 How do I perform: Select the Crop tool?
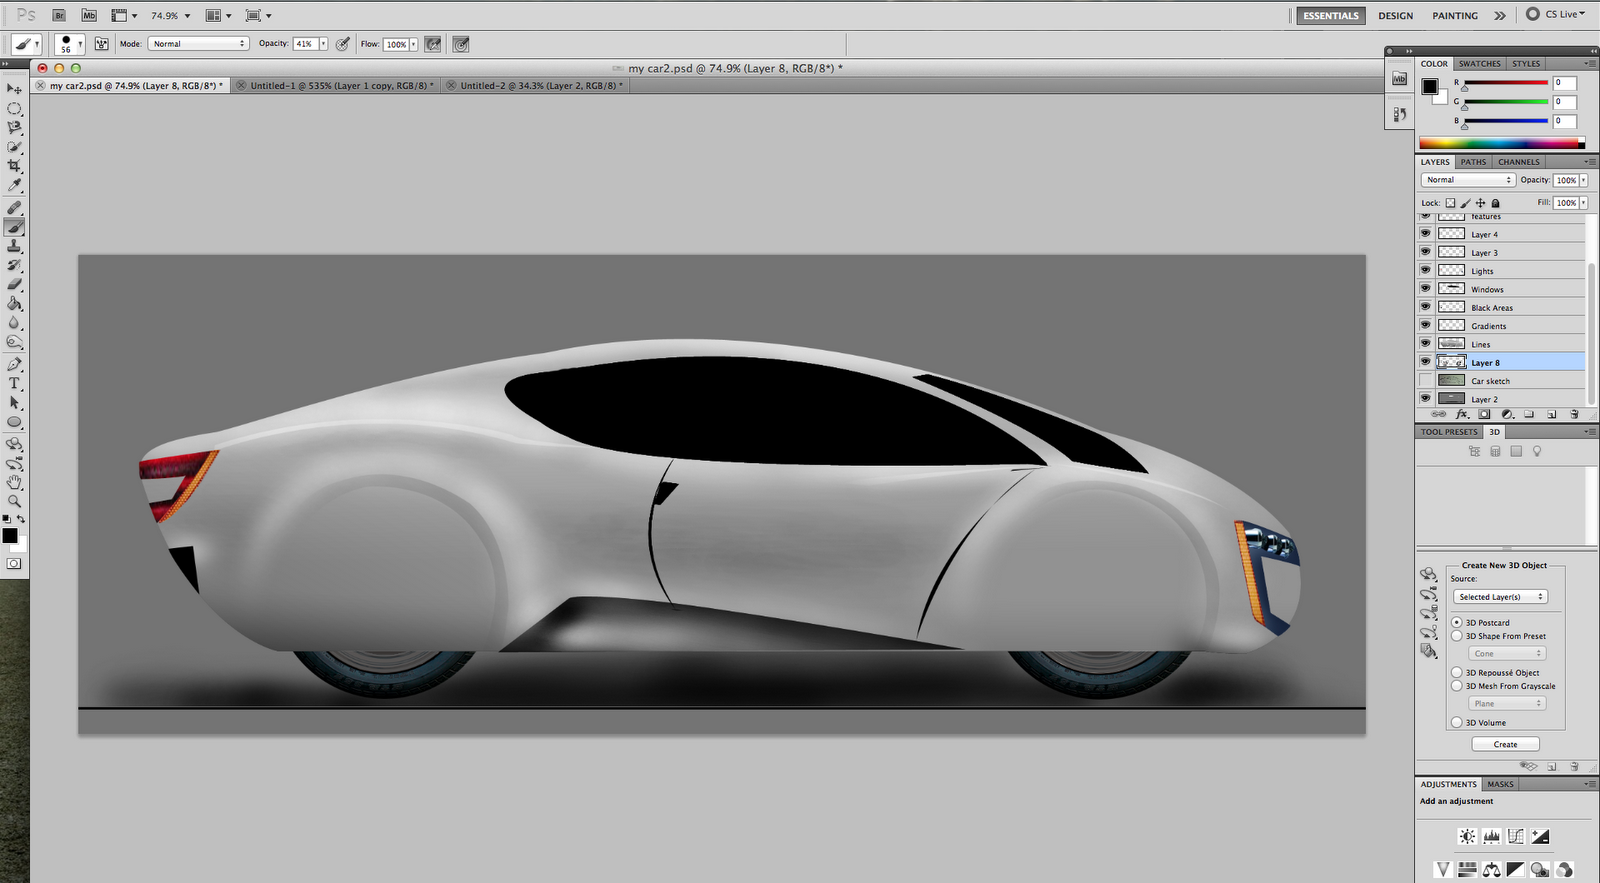14,165
